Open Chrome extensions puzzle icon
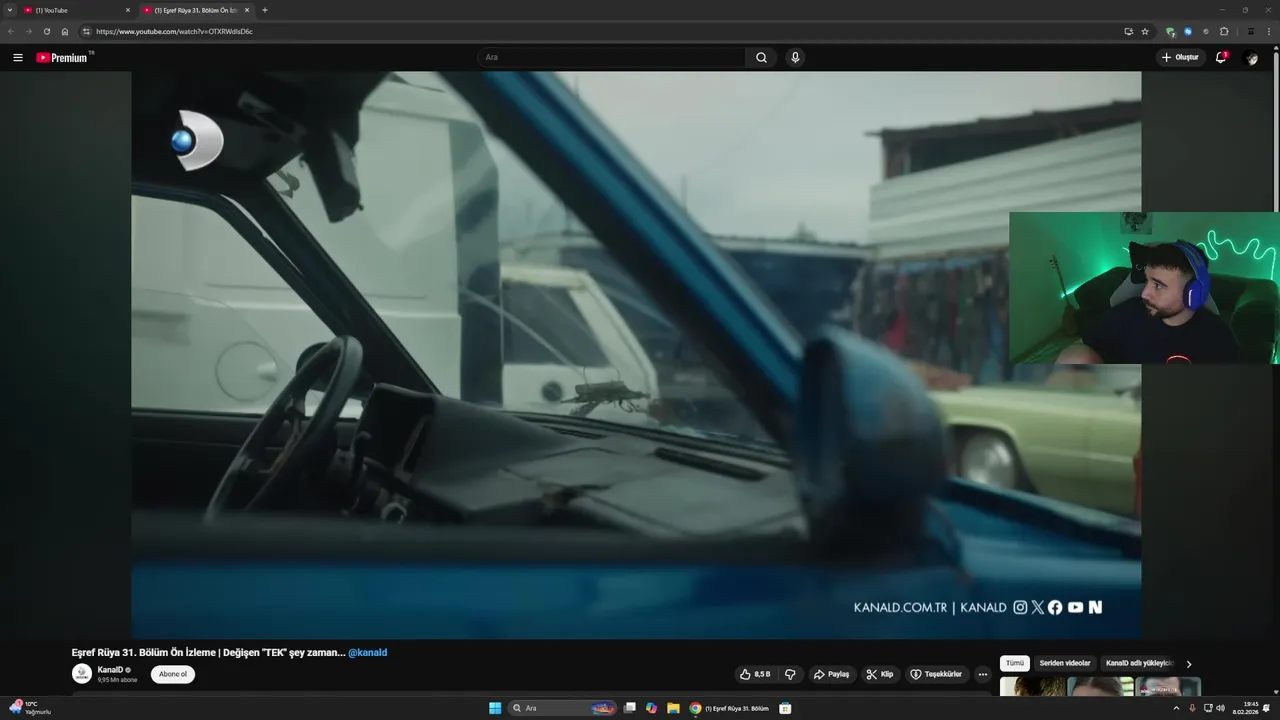Image resolution: width=1280 pixels, height=720 pixels. point(1224,31)
